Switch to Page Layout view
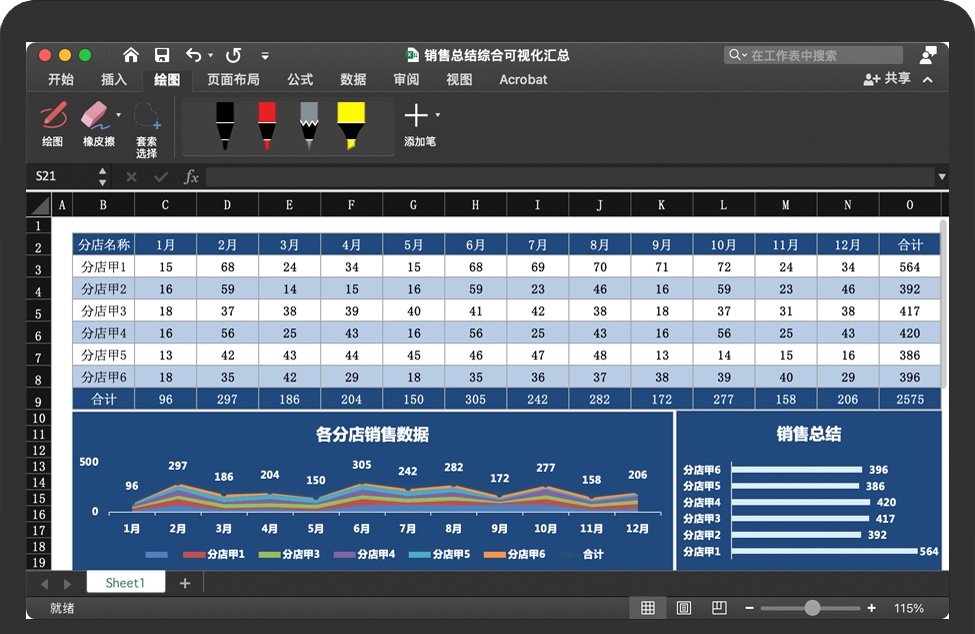This screenshot has height=634, width=975. click(x=684, y=608)
